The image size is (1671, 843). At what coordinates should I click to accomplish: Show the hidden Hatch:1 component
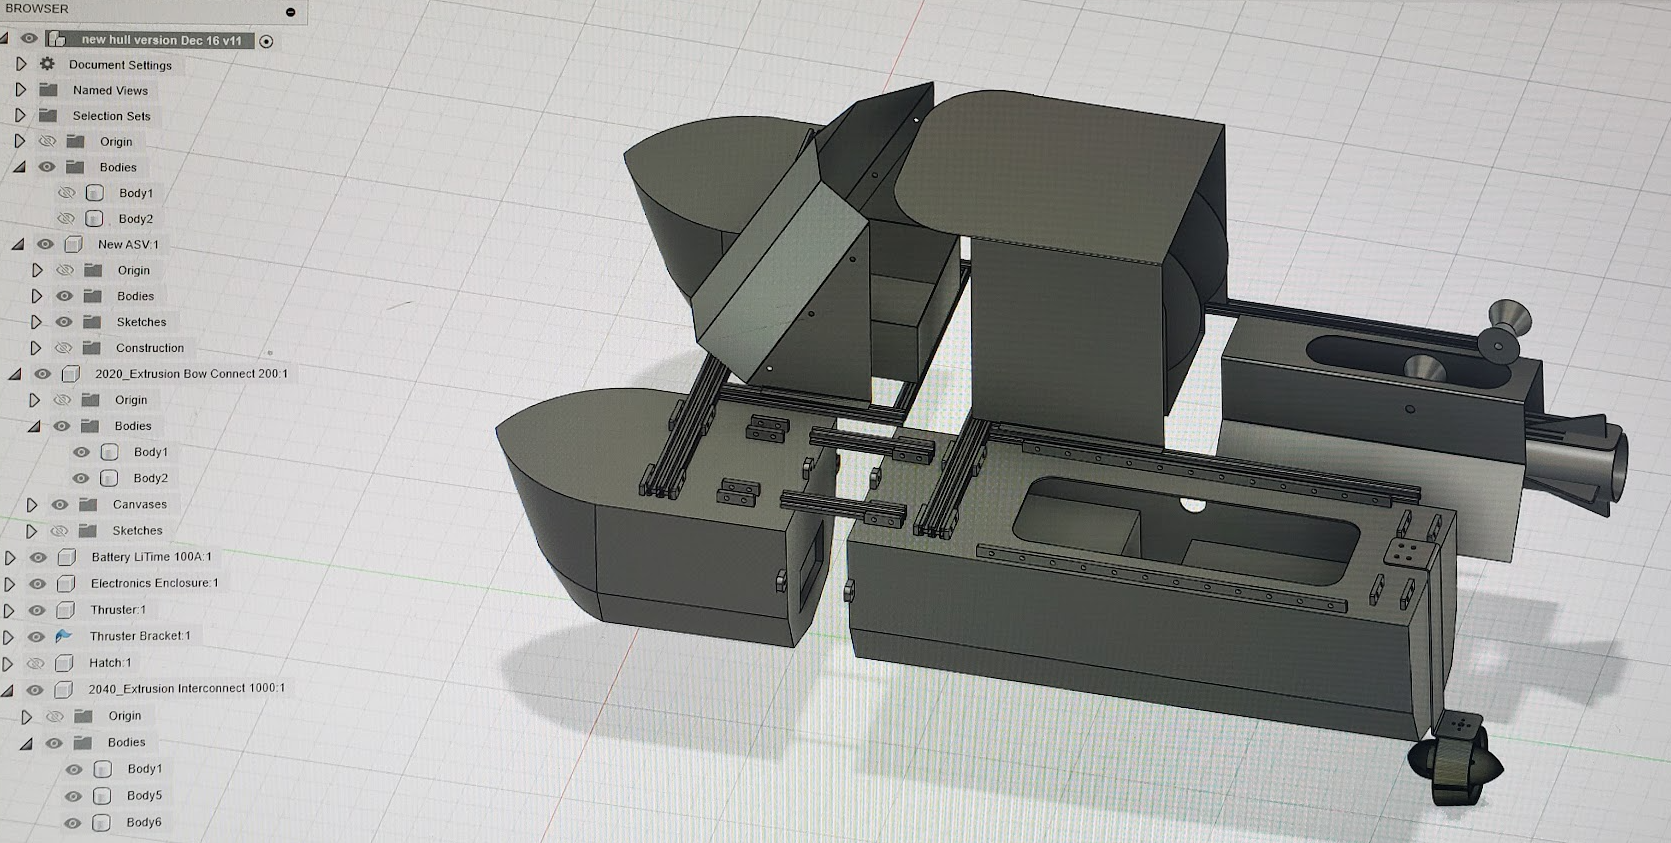point(36,663)
